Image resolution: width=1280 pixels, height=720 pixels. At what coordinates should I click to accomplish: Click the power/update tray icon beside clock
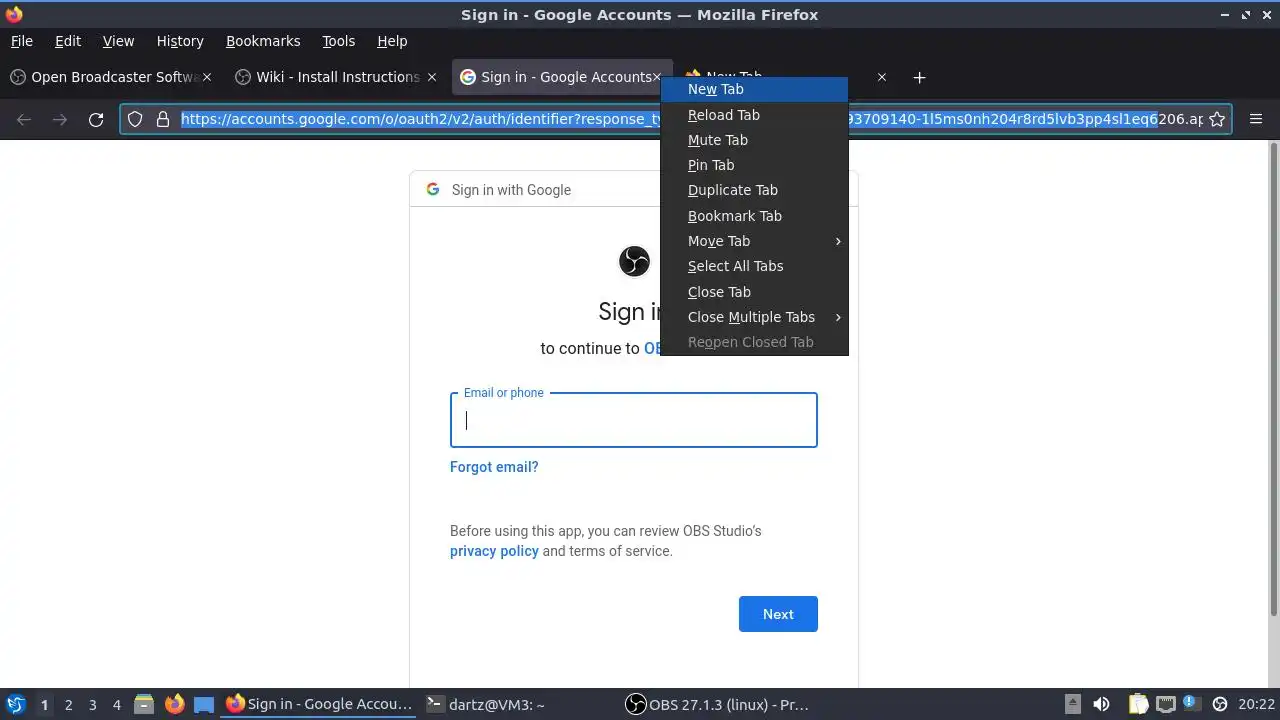[1219, 704]
